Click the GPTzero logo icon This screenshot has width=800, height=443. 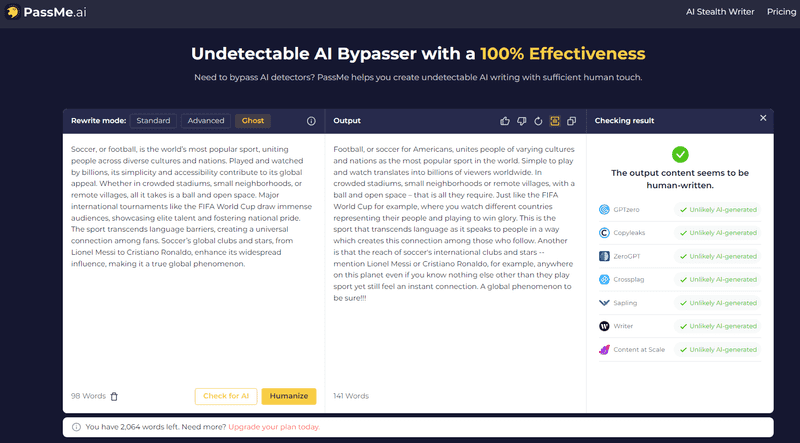604,209
